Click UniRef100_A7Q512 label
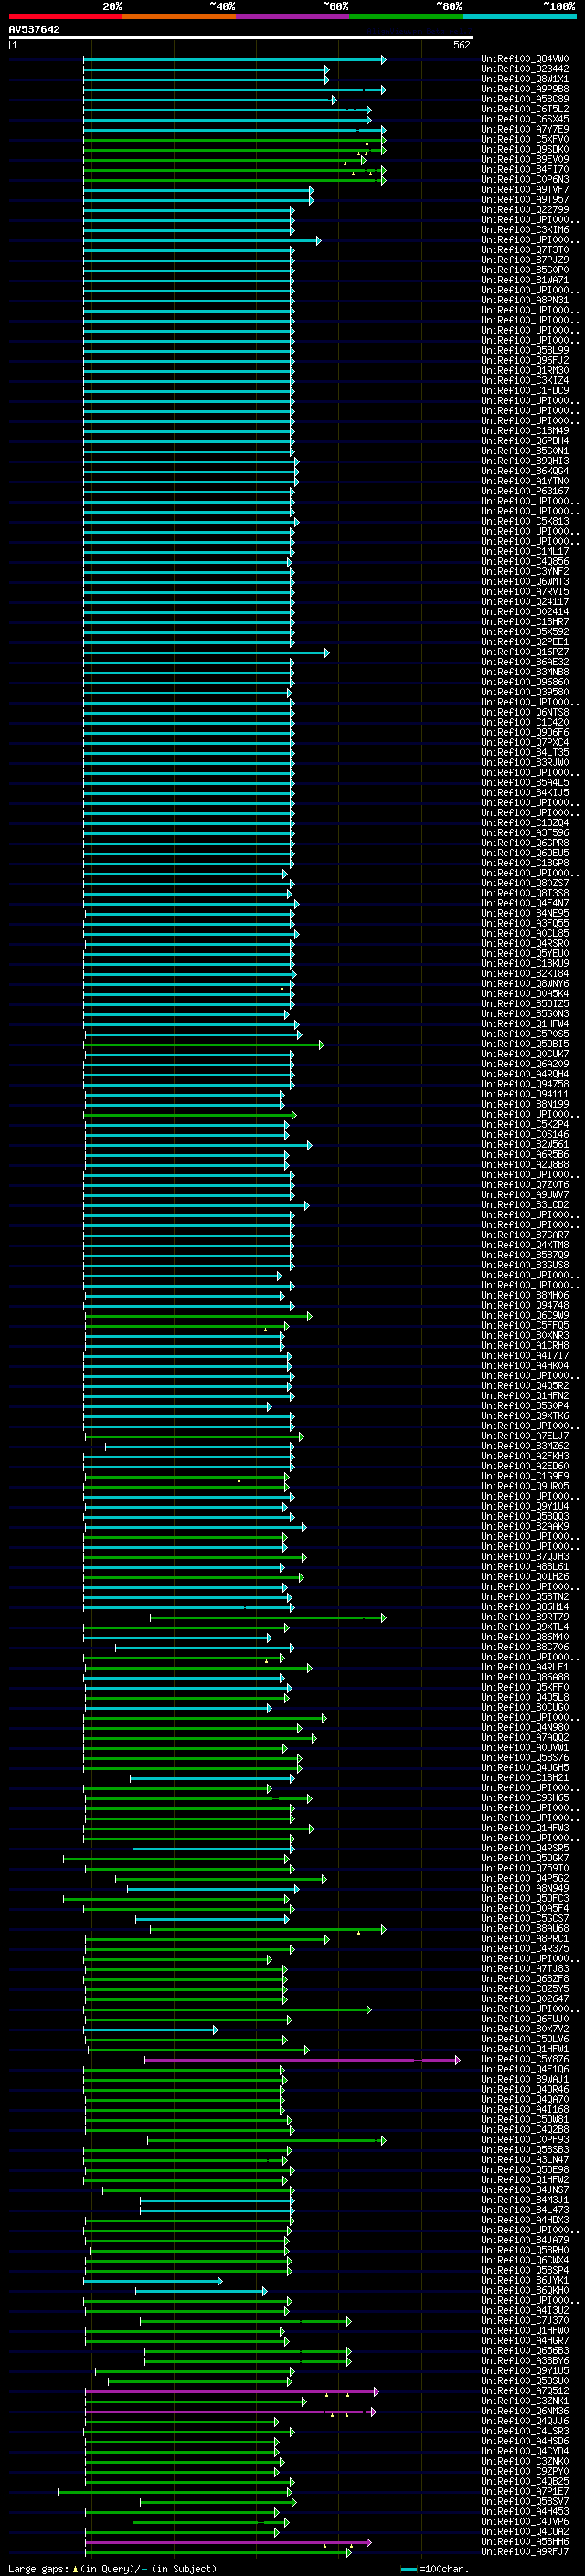This screenshot has width=585, height=2576. (x=525, y=2391)
